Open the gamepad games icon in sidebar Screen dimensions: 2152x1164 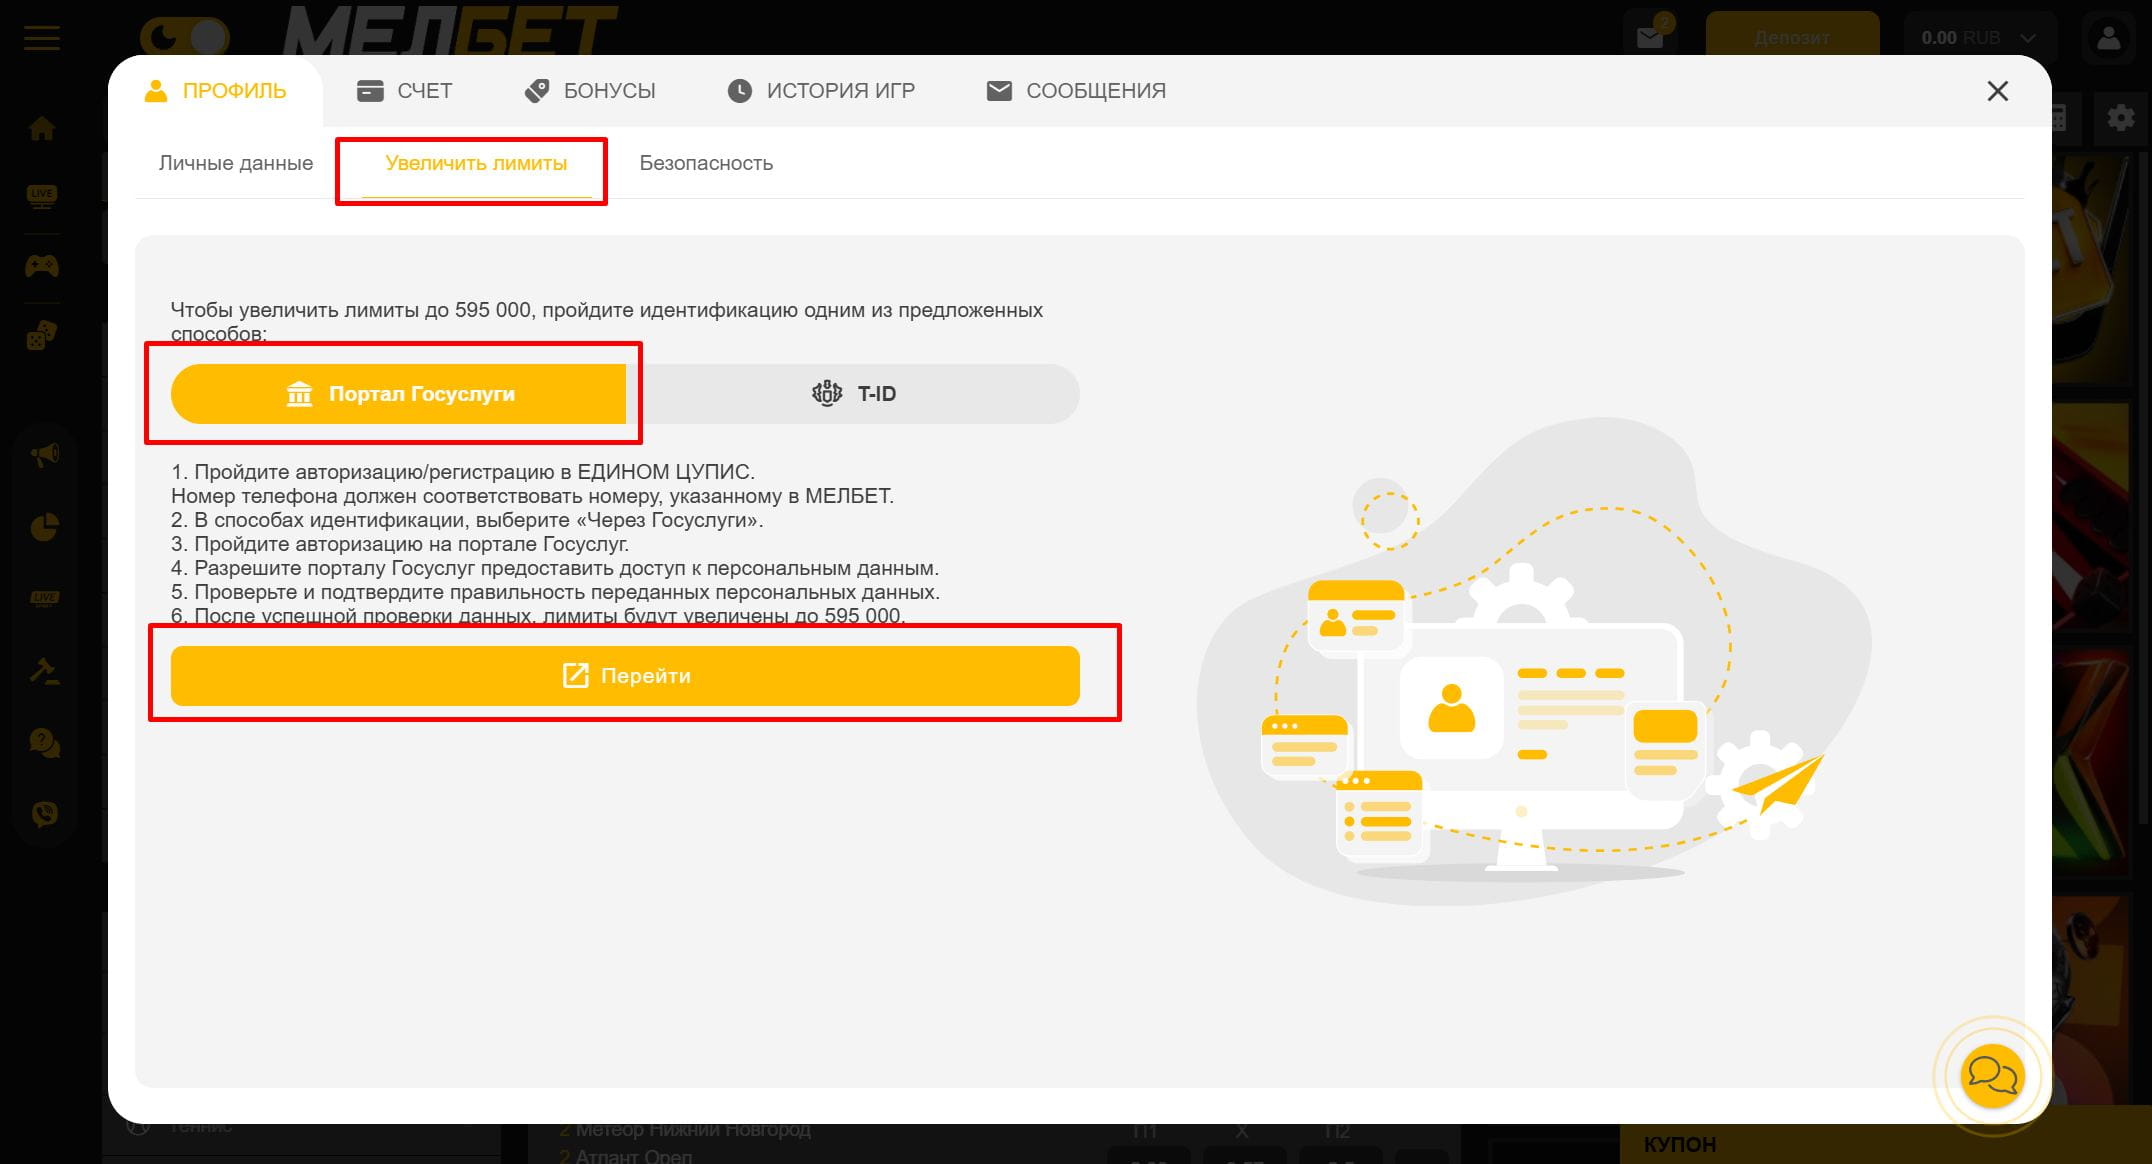point(42,266)
